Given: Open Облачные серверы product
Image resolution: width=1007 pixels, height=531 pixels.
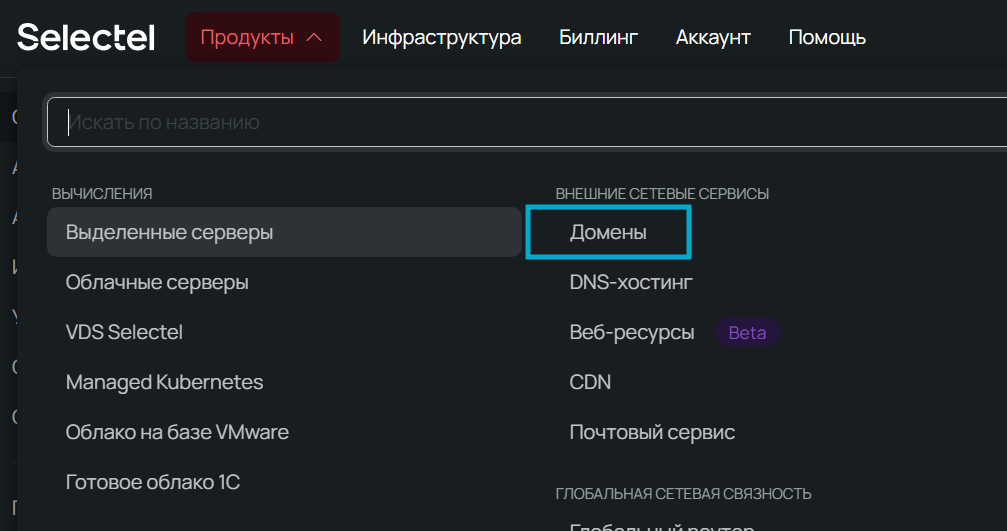Looking at the screenshot, I should pos(157,282).
